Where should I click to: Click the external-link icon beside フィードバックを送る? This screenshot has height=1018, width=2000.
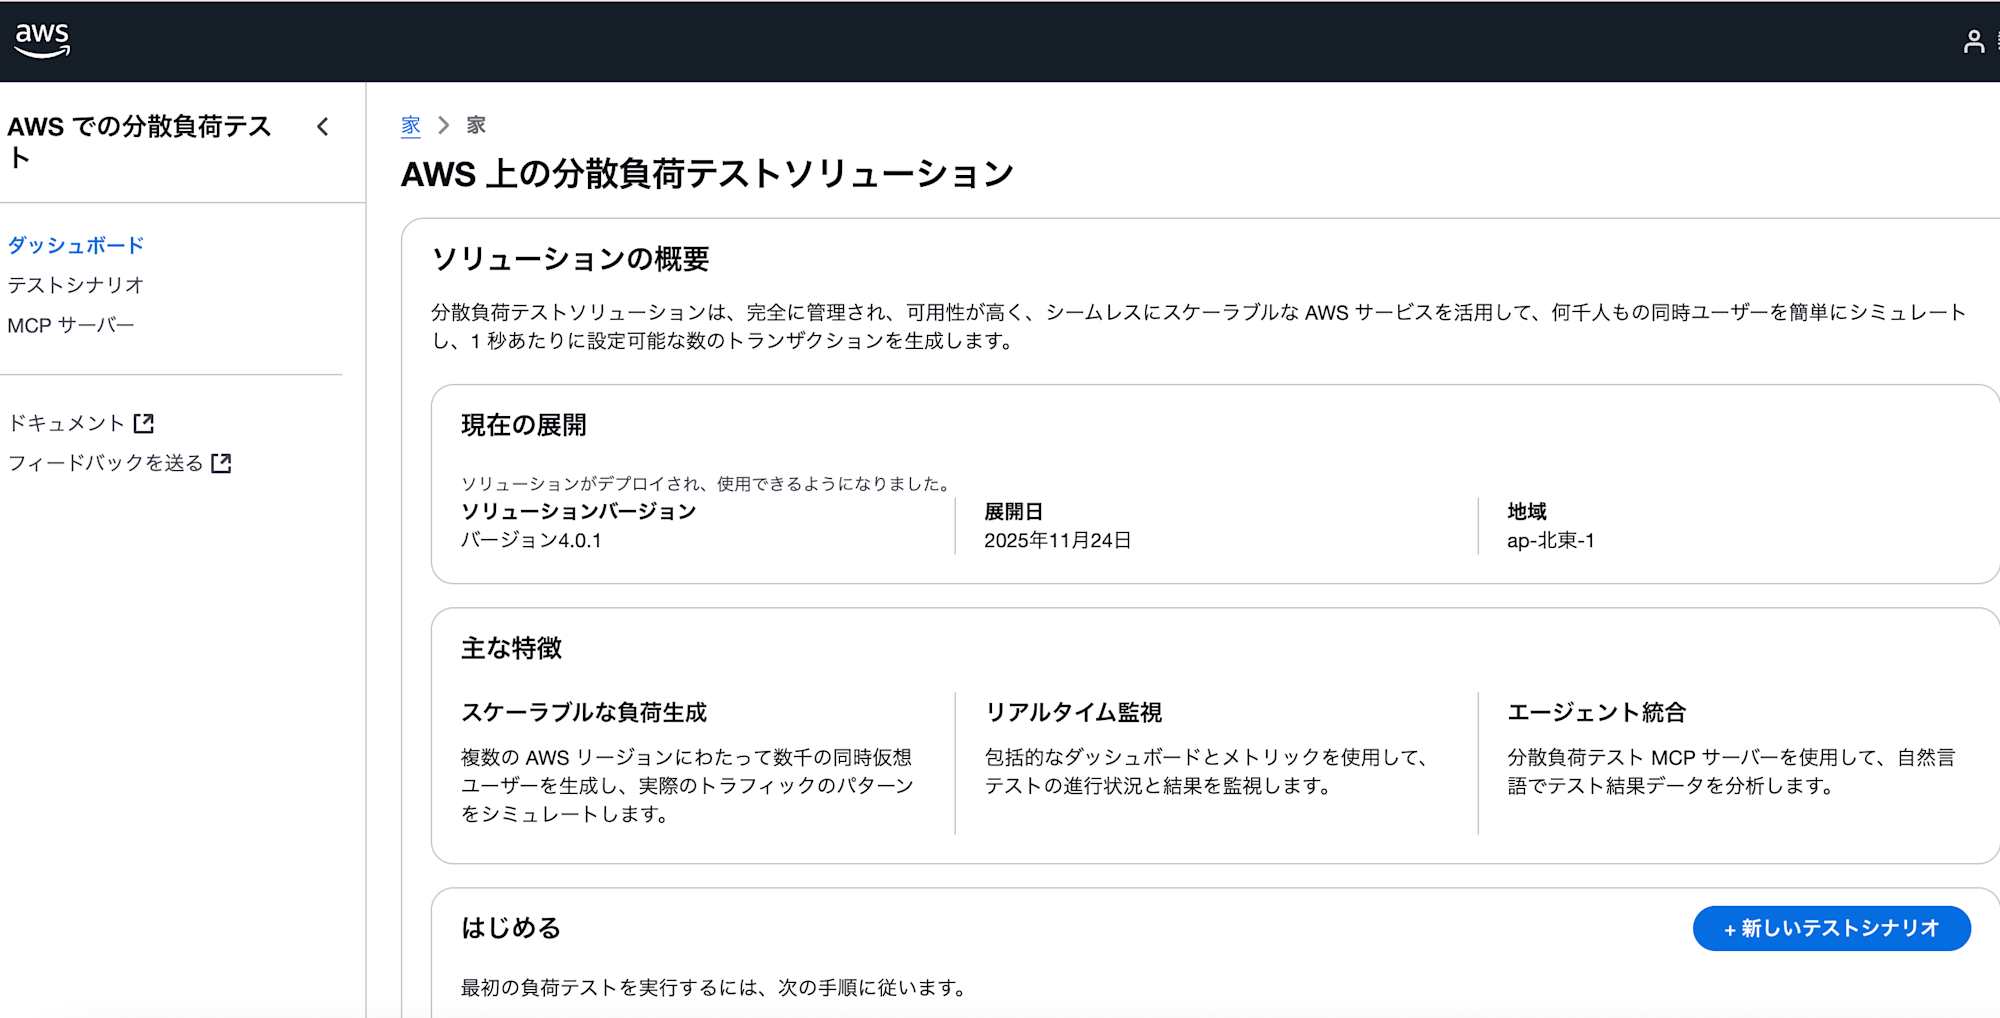pos(222,463)
